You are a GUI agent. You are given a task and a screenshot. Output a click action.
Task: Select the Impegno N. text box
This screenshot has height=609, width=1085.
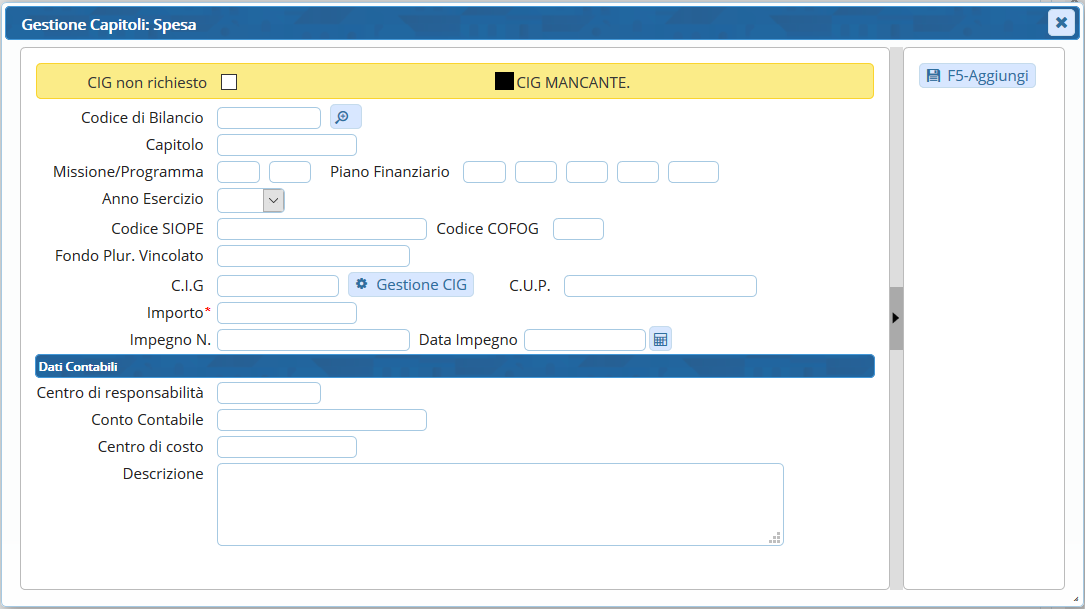pos(313,340)
